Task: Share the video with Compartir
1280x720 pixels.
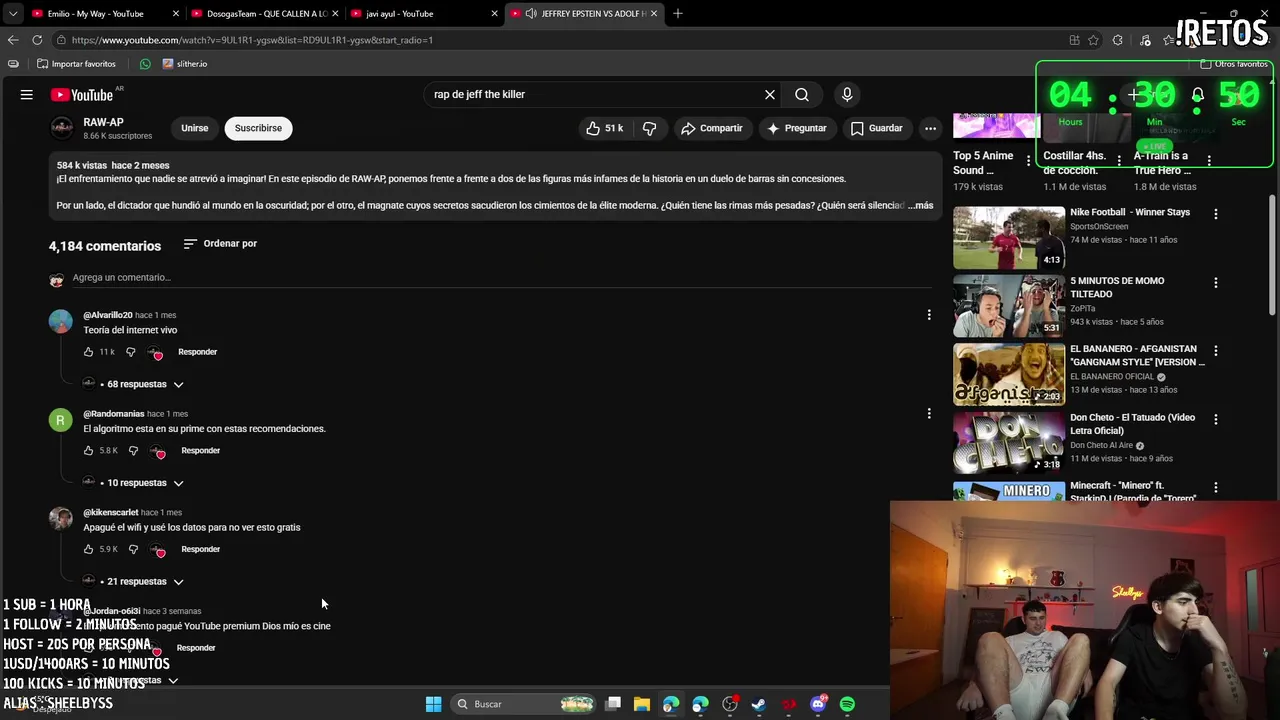Action: (x=711, y=128)
